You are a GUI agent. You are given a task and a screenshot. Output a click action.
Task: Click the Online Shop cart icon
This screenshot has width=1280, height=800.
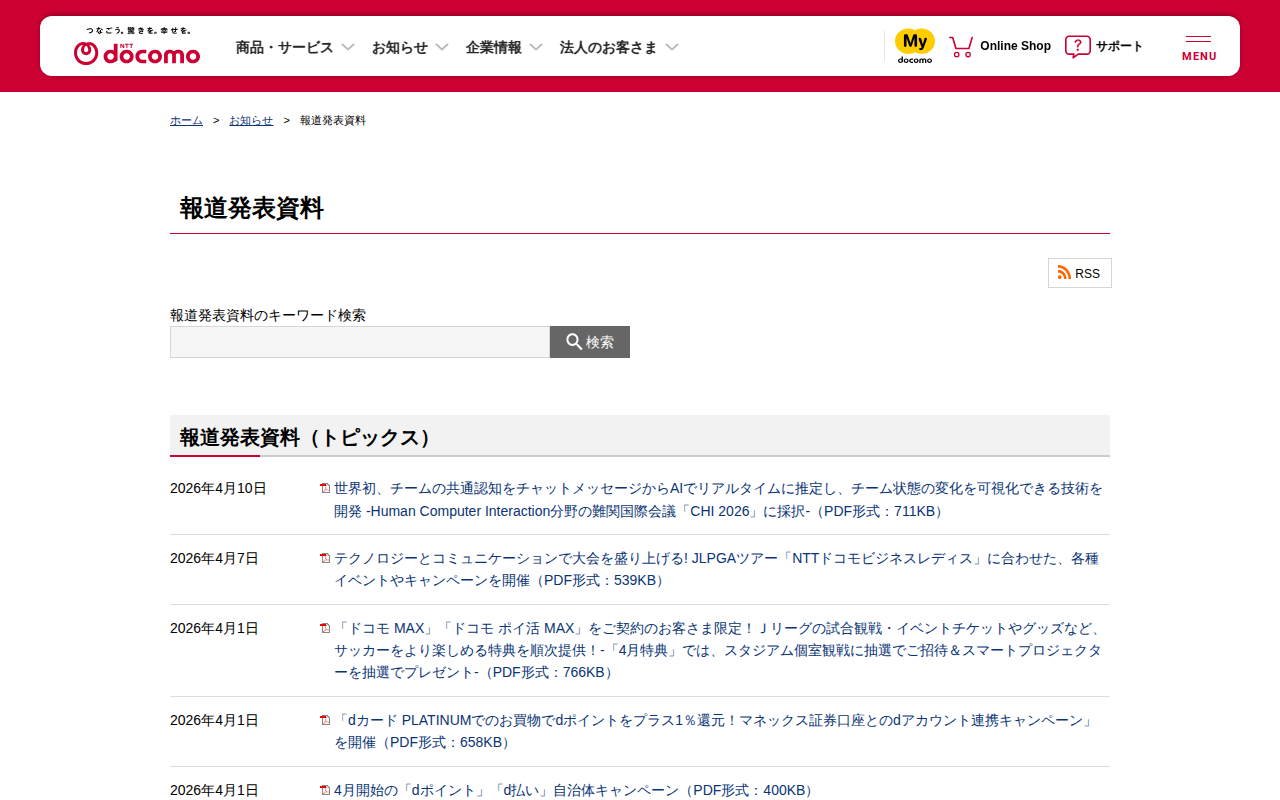pyautogui.click(x=961, y=46)
